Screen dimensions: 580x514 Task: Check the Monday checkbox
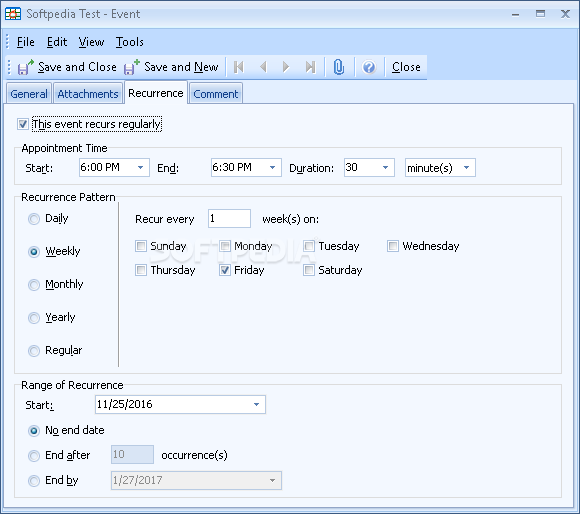click(225, 246)
